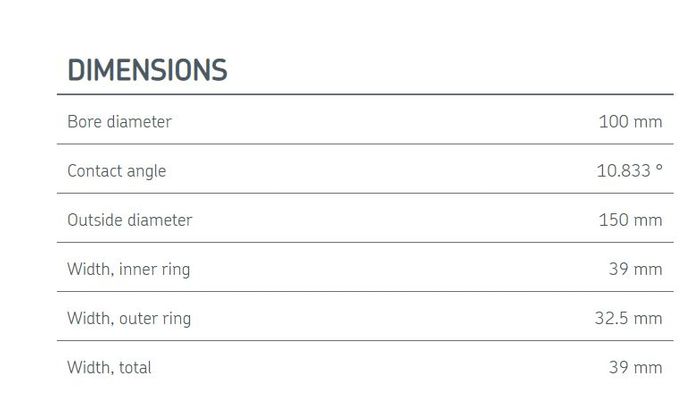Select the Width, outer ring label
This screenshot has width=700, height=408.
click(x=128, y=319)
